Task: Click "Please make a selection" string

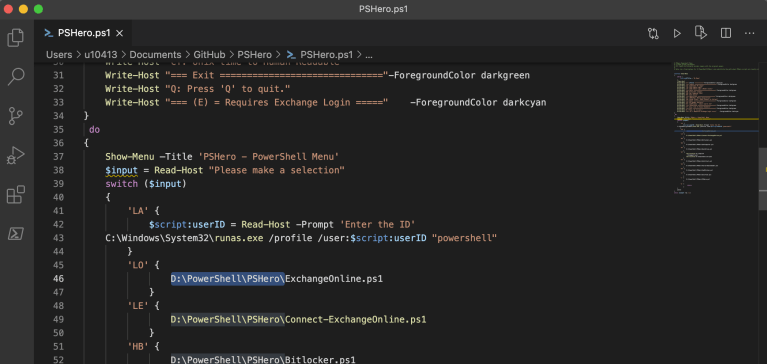Action: (x=276, y=170)
